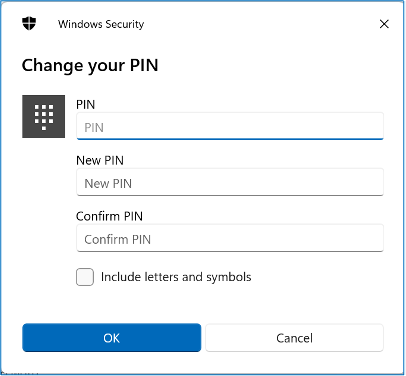Click the grey 'Confirm PIN' placeholder text

(x=117, y=239)
